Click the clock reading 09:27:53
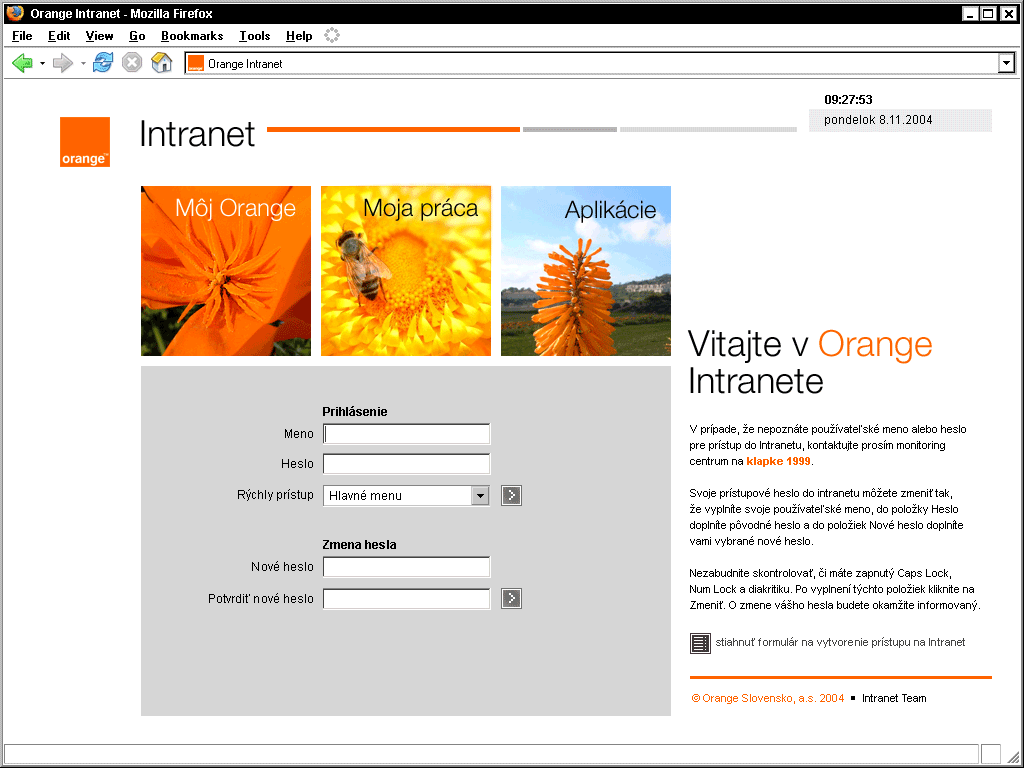The height and width of the screenshot is (768, 1024). pyautogui.click(x=848, y=99)
